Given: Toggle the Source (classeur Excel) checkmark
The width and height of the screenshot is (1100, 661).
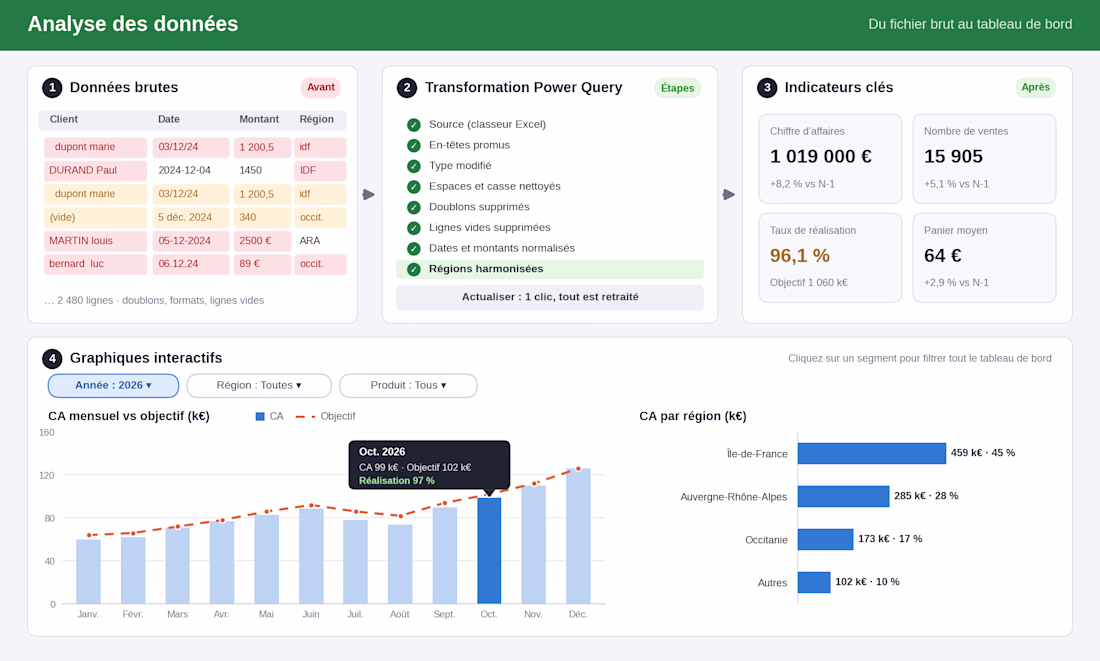Looking at the screenshot, I should point(414,125).
